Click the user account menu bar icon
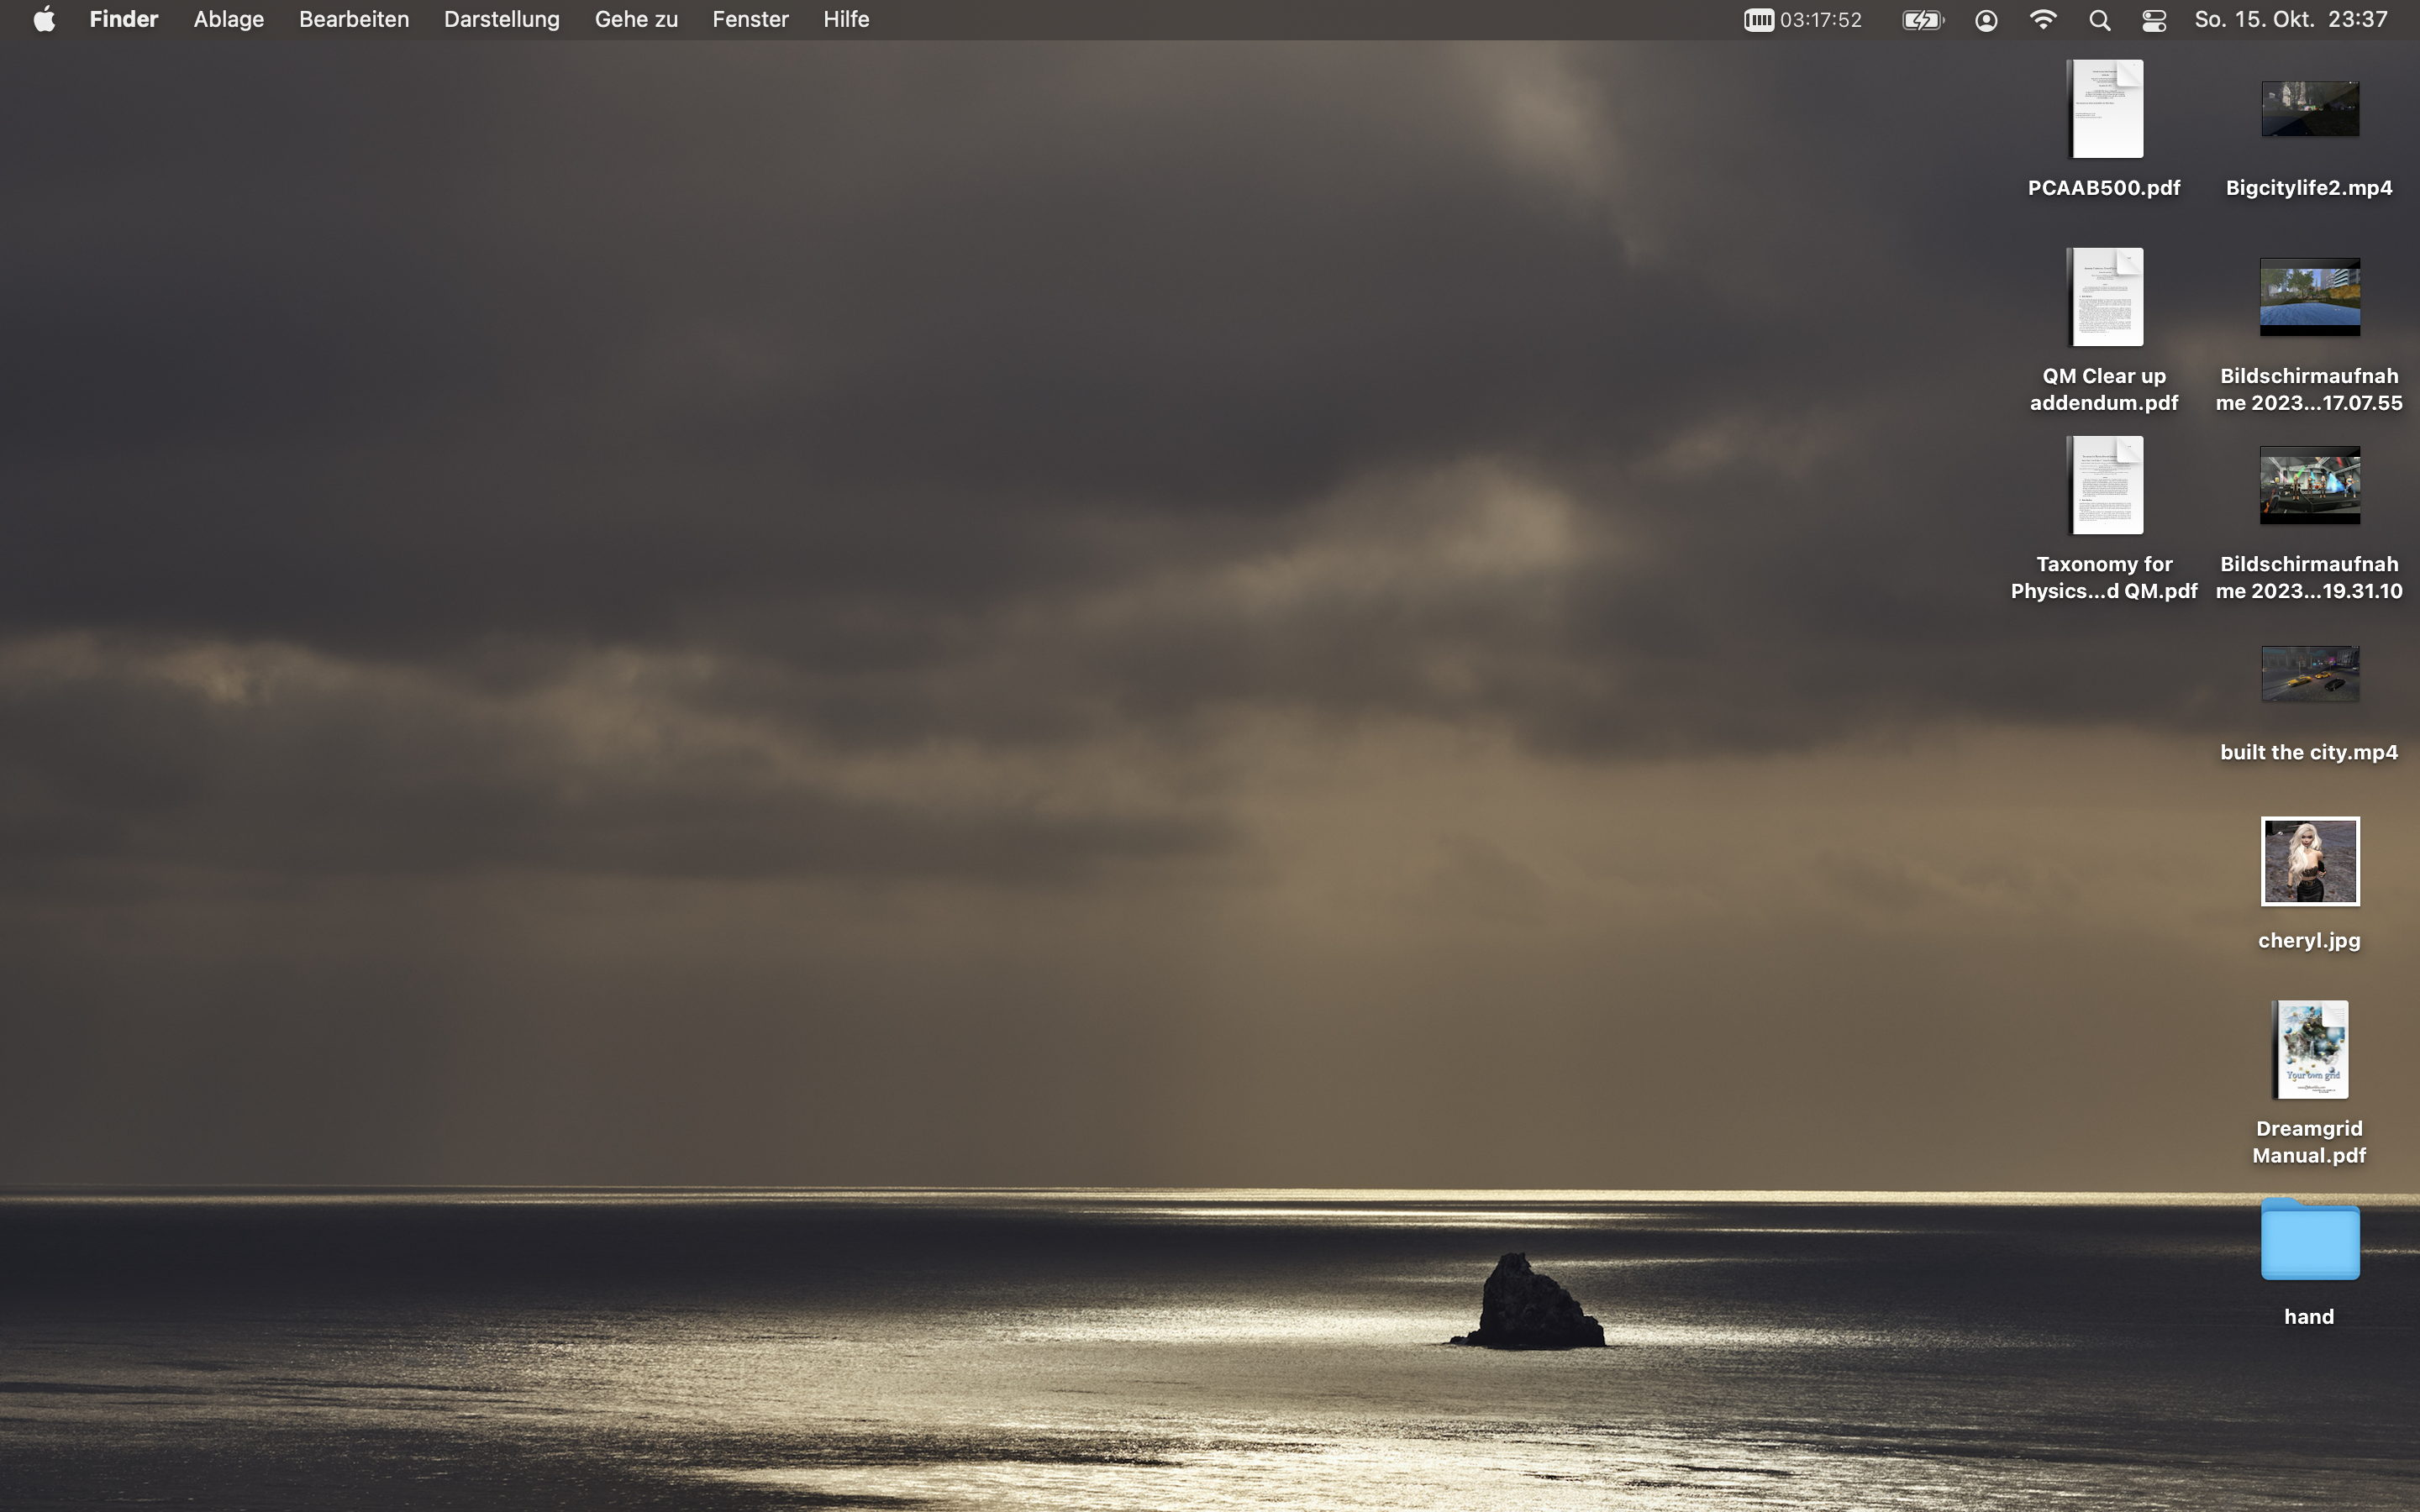Screen dimensions: 2420x1512 pos(1986,20)
